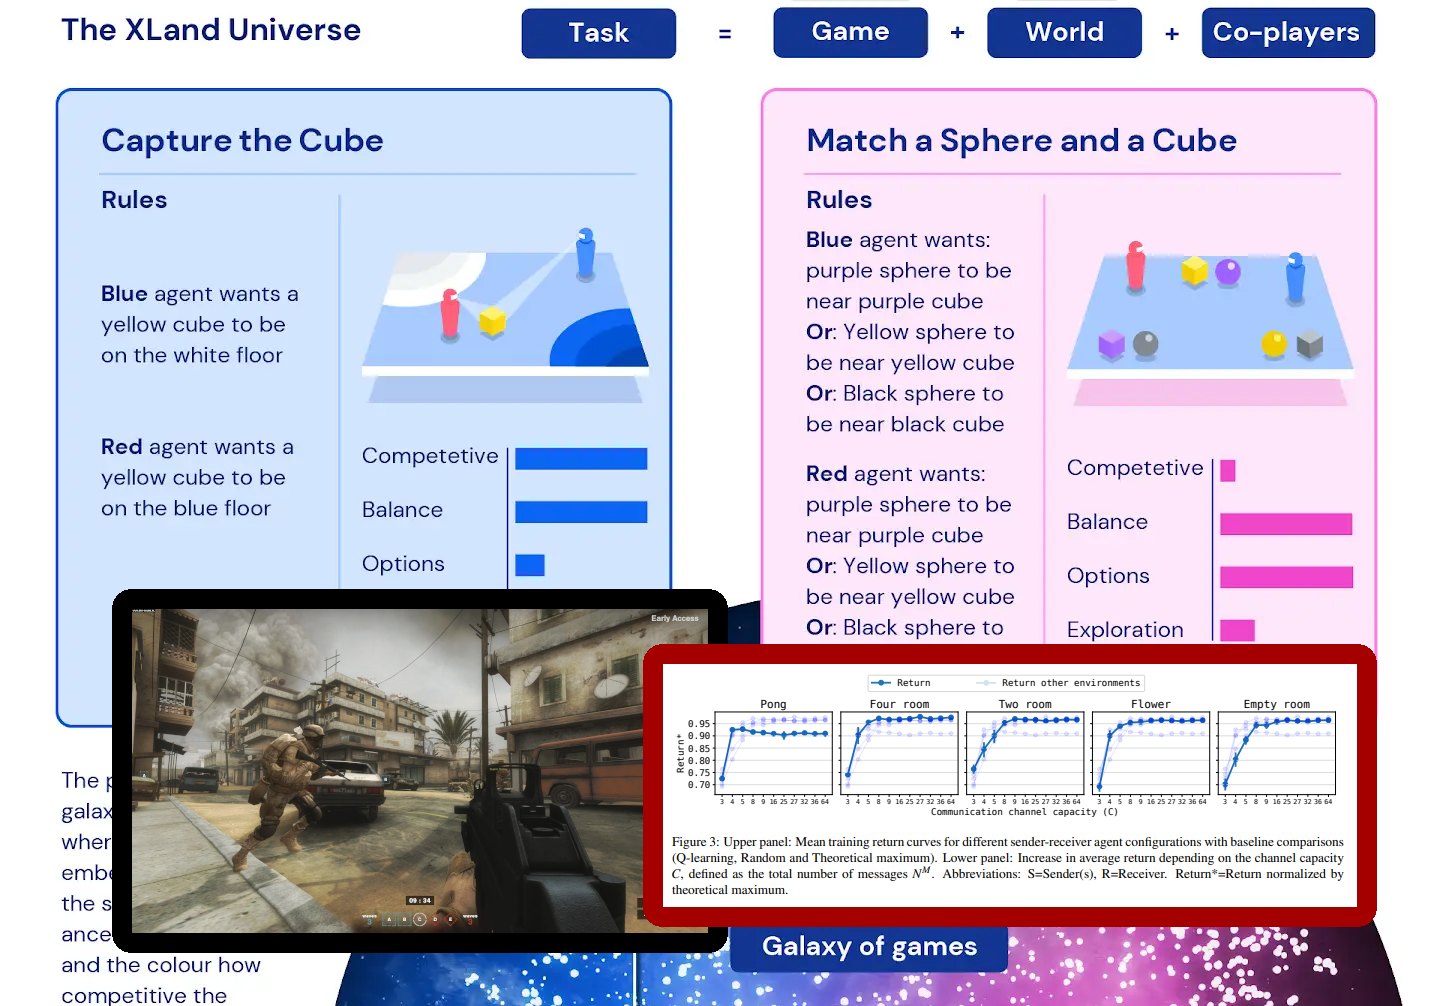
Task: Click the blue floor area in Capture the Cube world
Action: point(603,342)
